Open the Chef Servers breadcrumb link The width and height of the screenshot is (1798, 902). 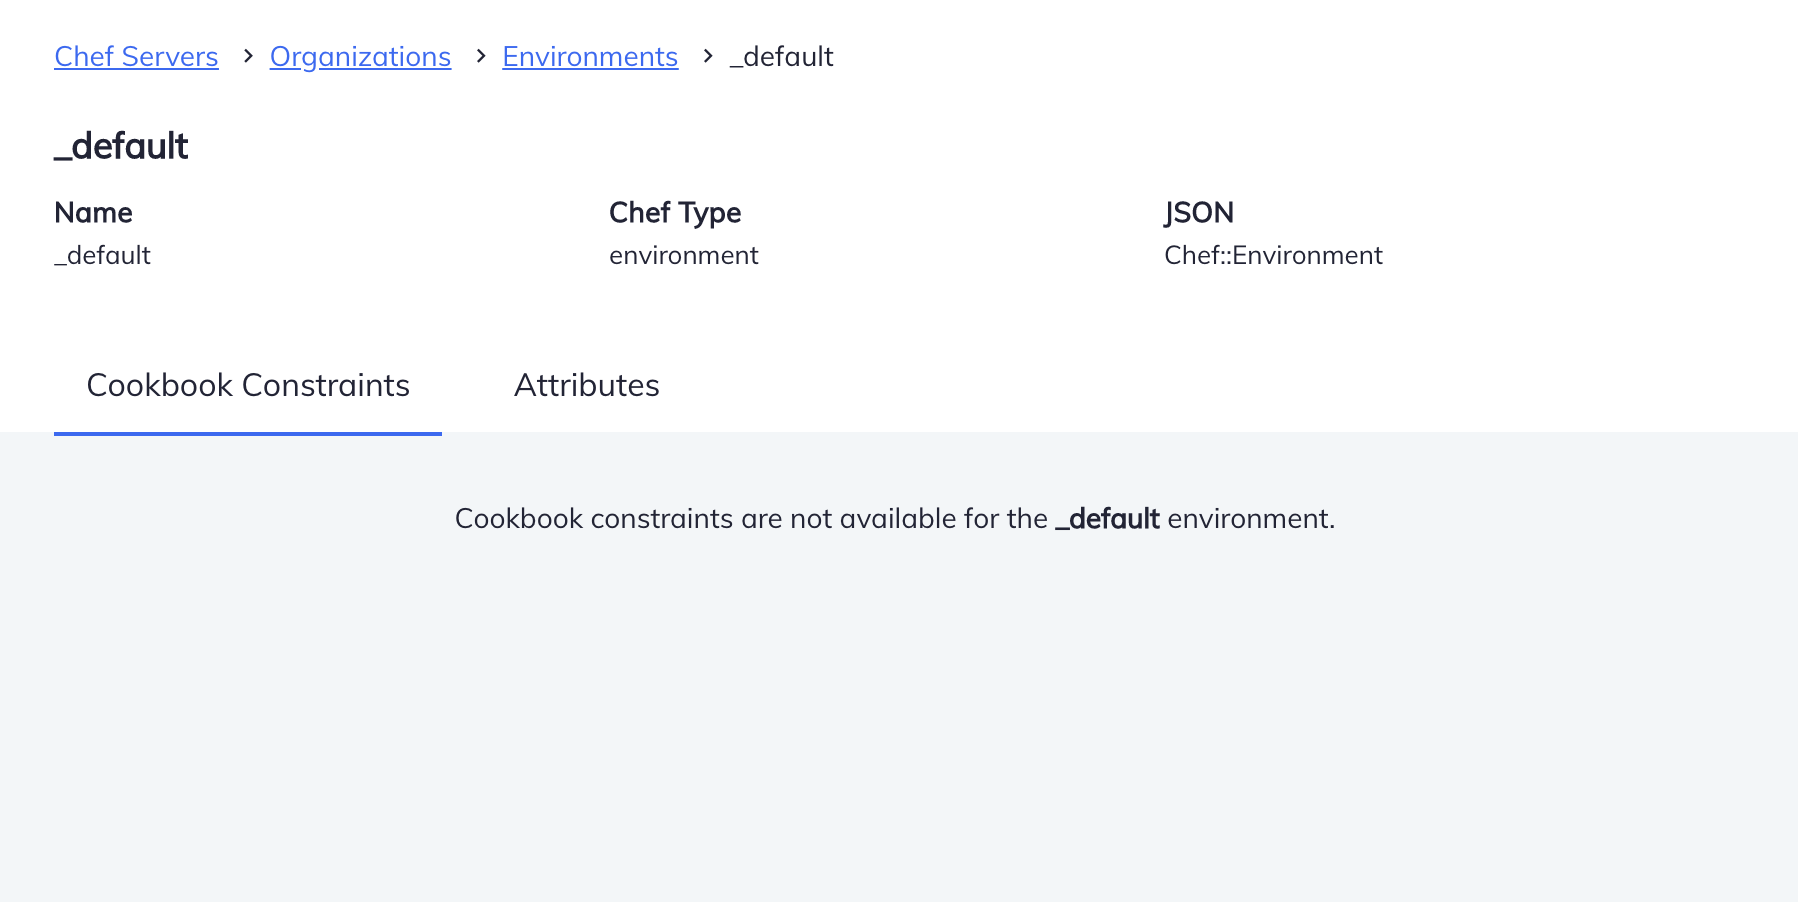(135, 57)
